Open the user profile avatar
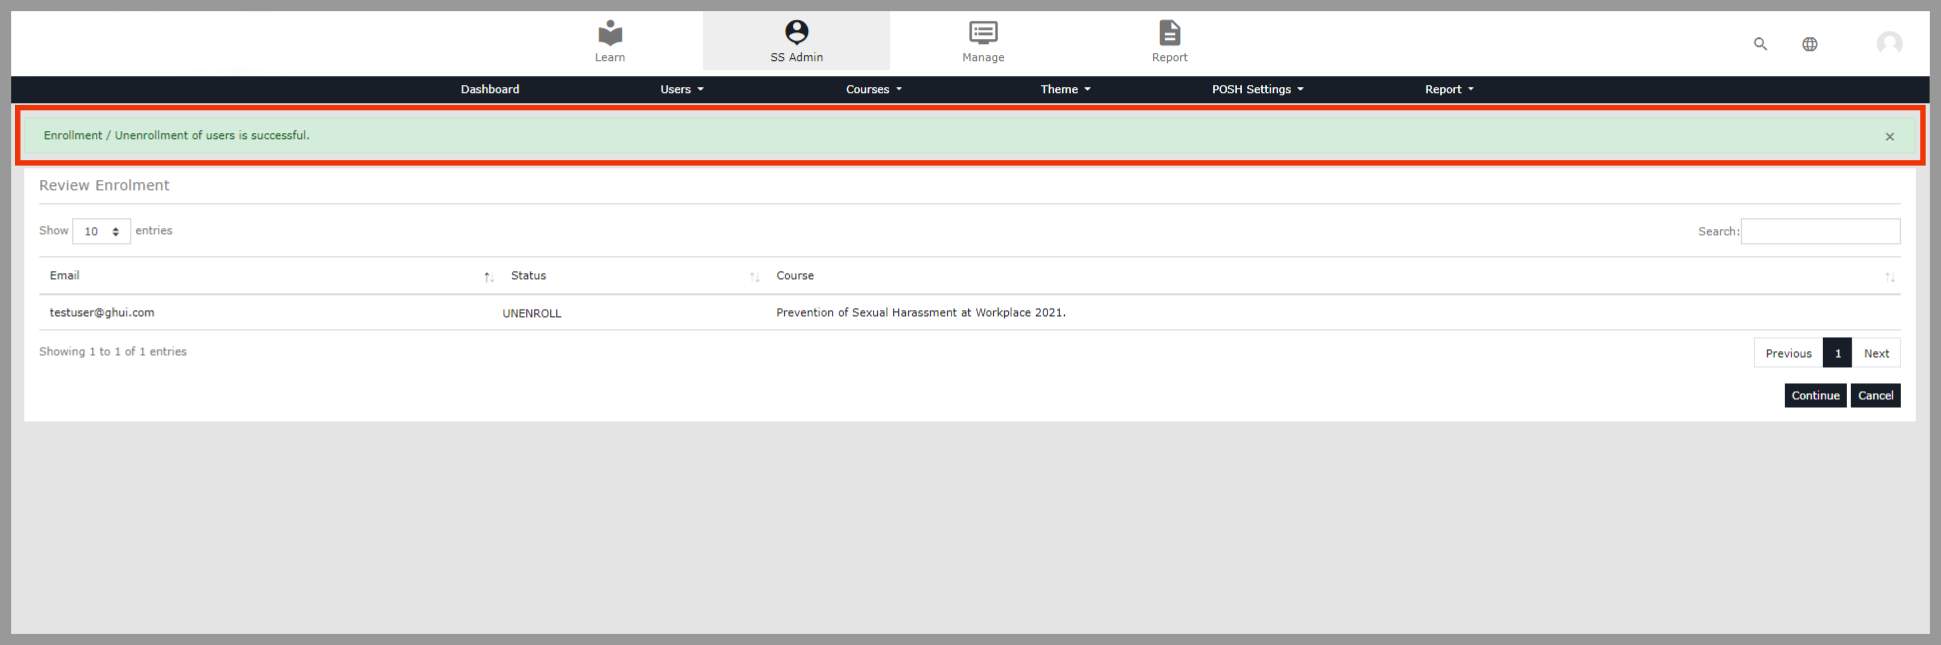The image size is (1941, 645). click(1889, 43)
